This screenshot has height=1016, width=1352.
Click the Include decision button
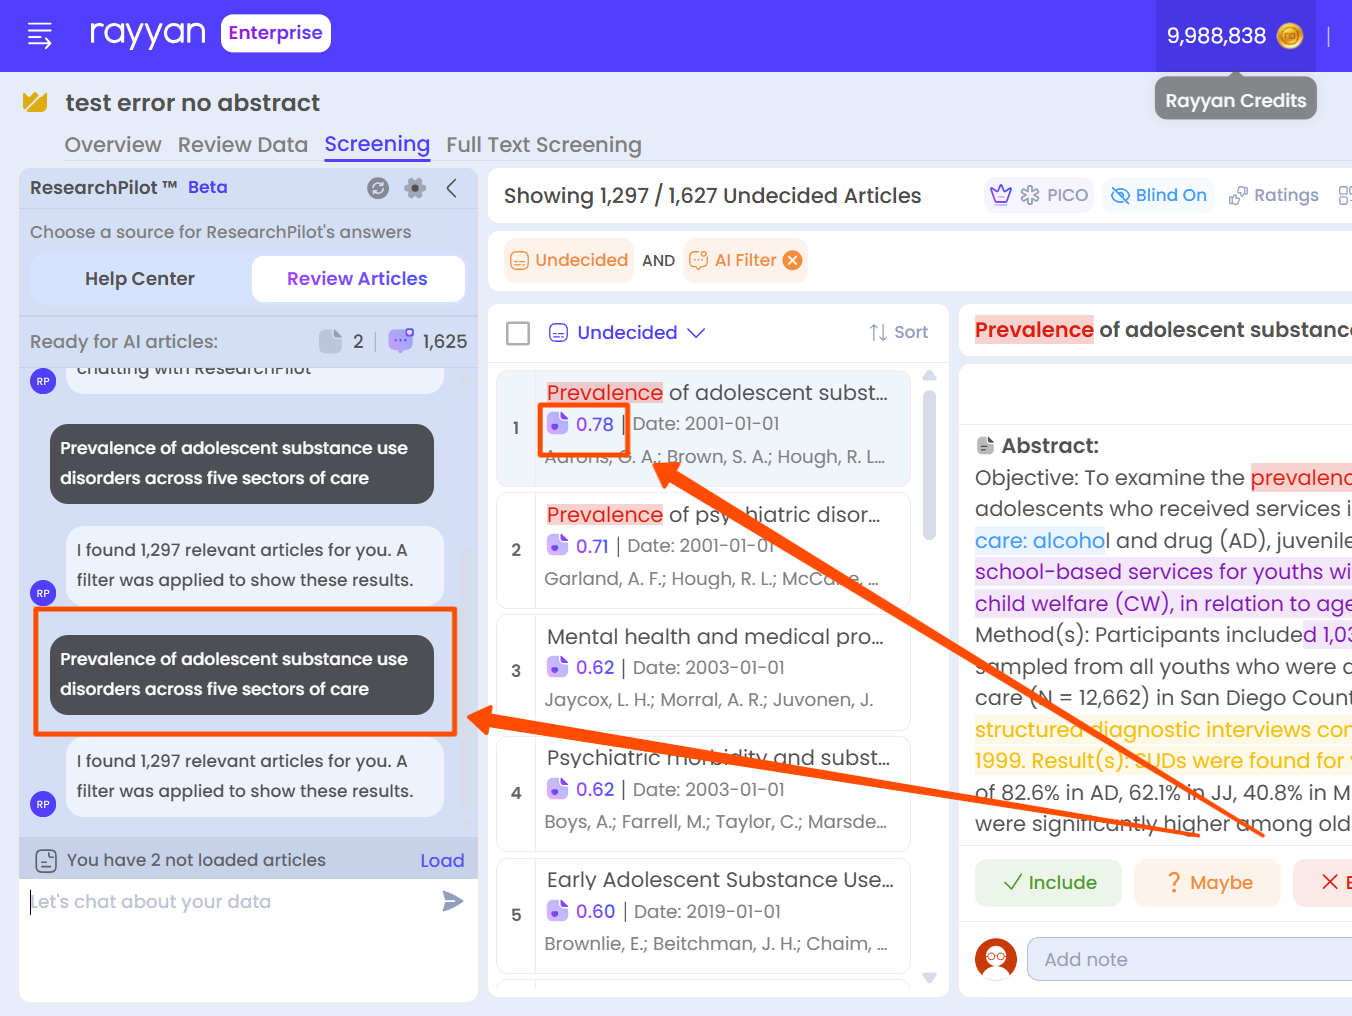coord(1048,882)
